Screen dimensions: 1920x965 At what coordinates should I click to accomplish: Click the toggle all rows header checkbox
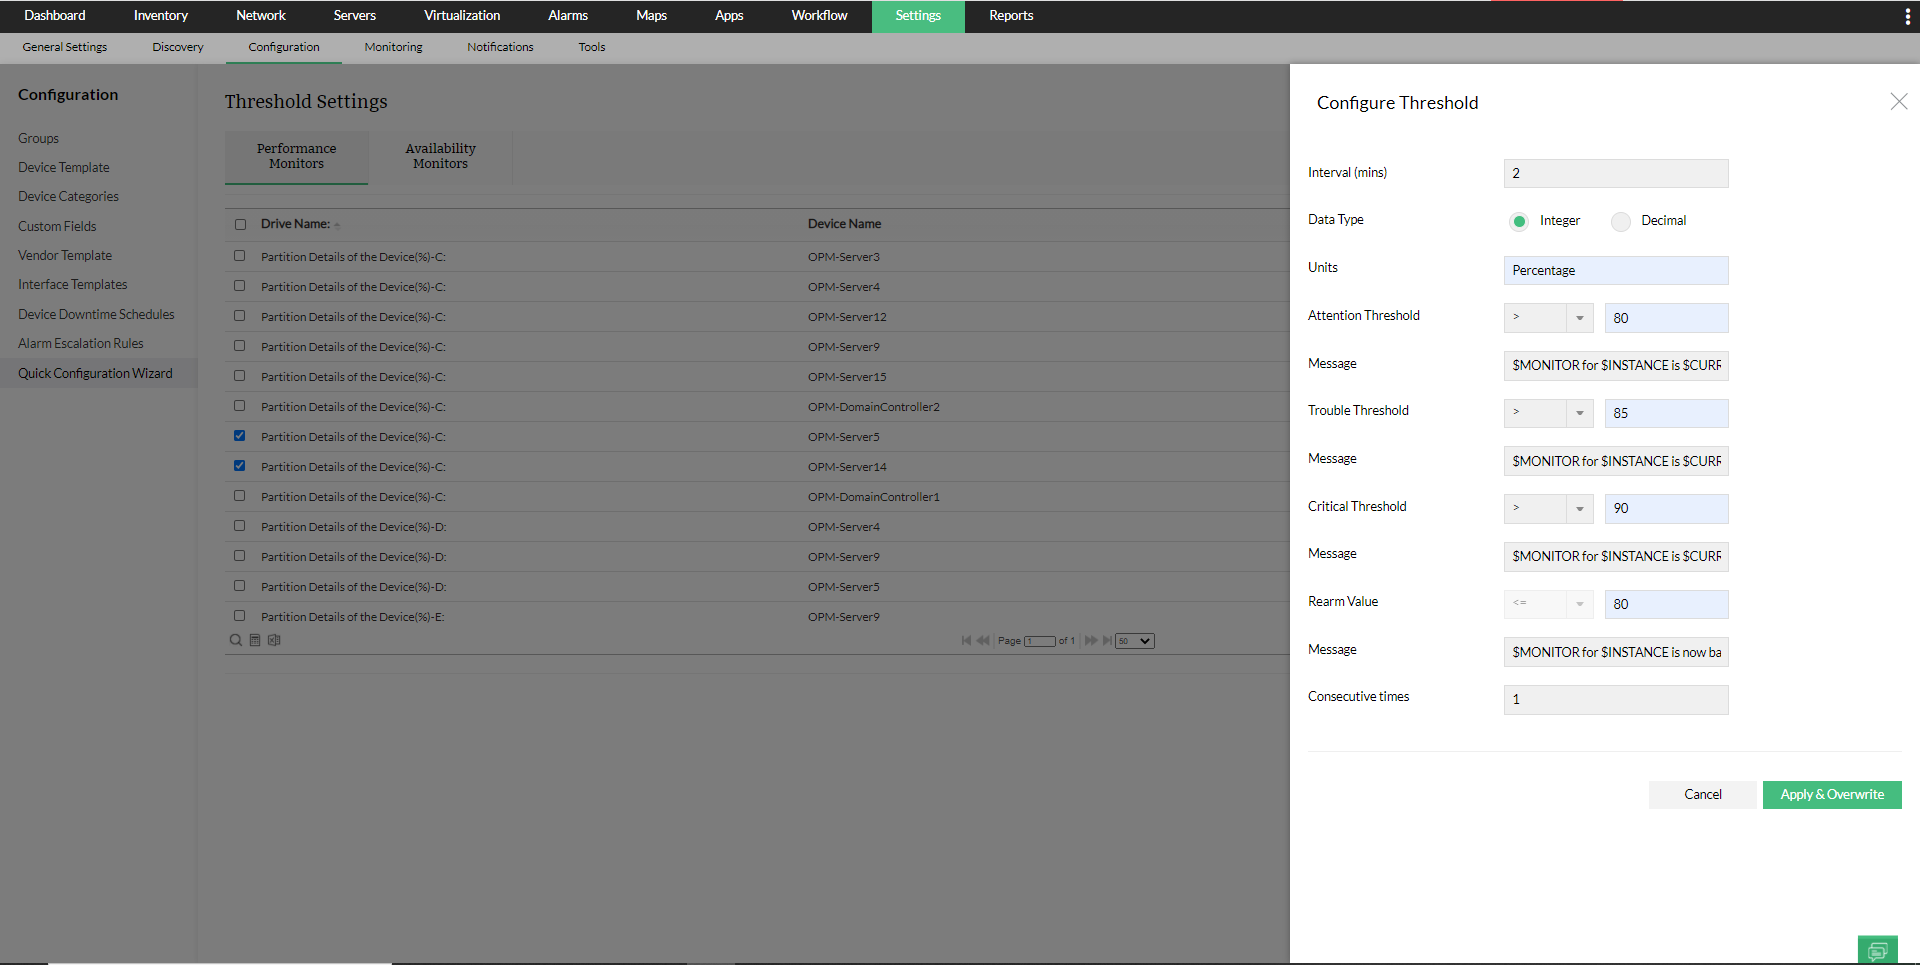(240, 224)
